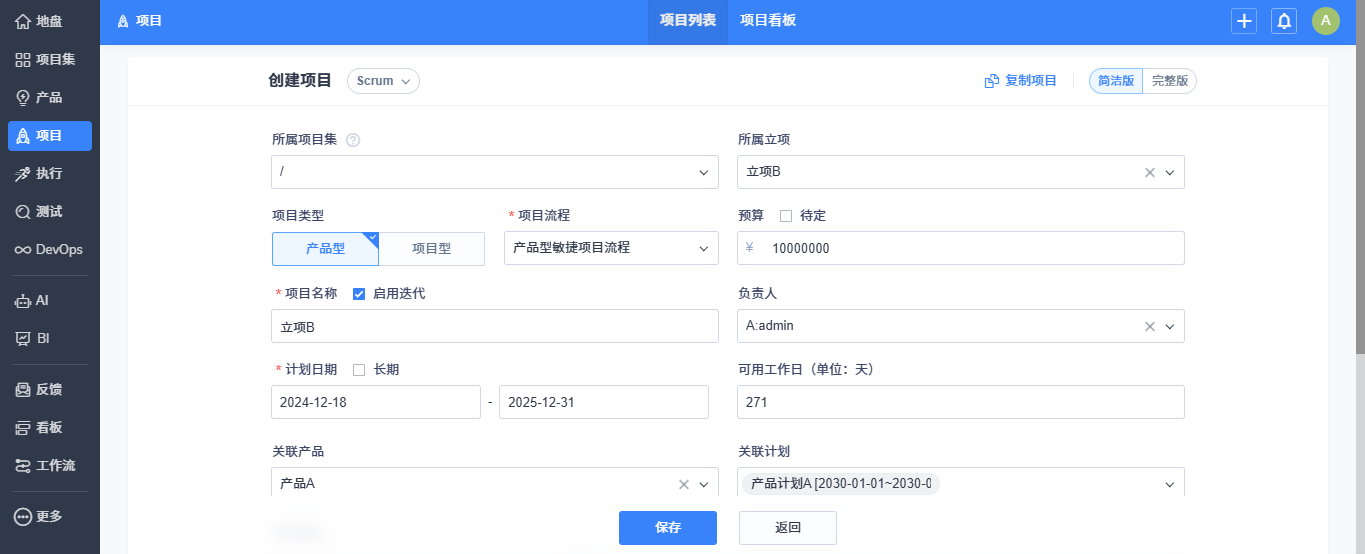Screen dimensions: 1365x554
Task: Expand the 所属立项 dropdown arrow
Action: 1170,172
